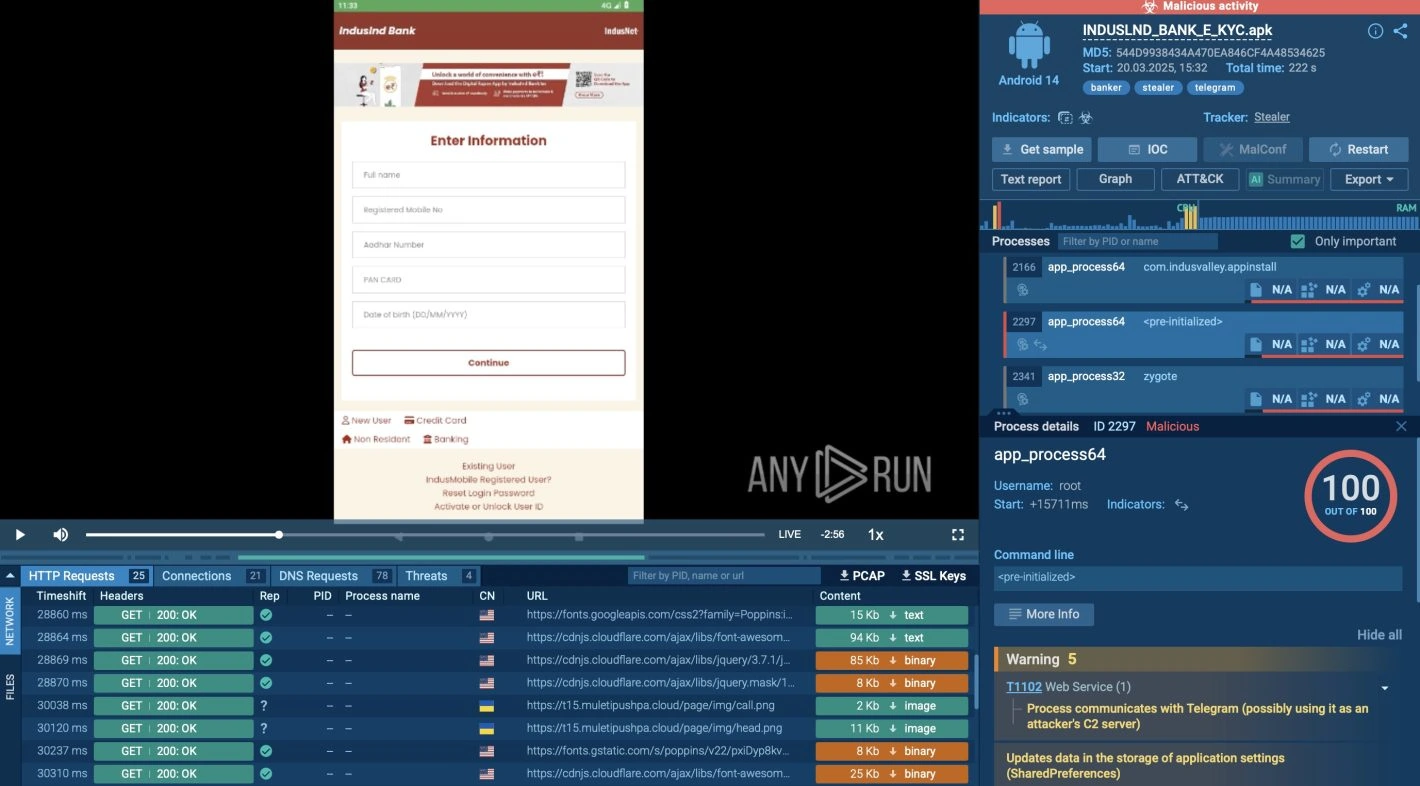Viewport: 1420px width, 786px height.
Task: Open the Export dropdown
Action: point(1368,179)
